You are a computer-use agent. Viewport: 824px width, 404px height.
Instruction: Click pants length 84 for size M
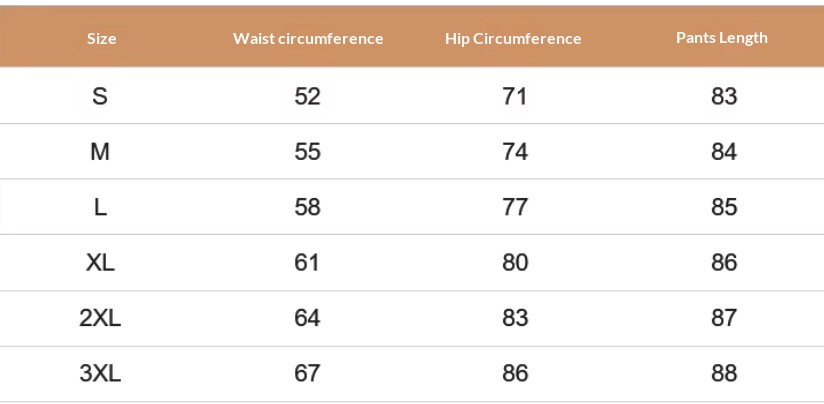[723, 152]
